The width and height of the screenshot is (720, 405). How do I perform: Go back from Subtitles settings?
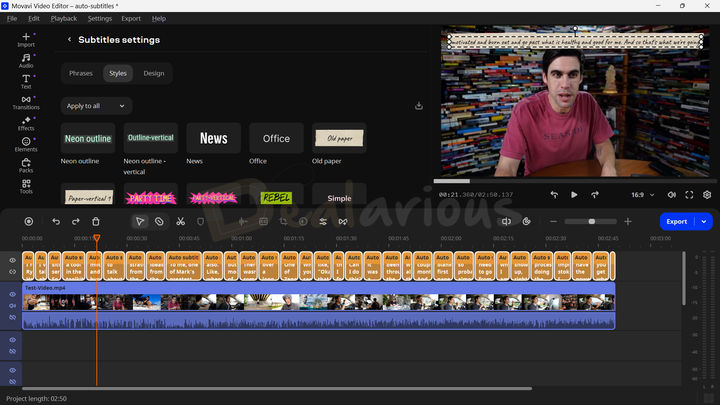click(69, 40)
